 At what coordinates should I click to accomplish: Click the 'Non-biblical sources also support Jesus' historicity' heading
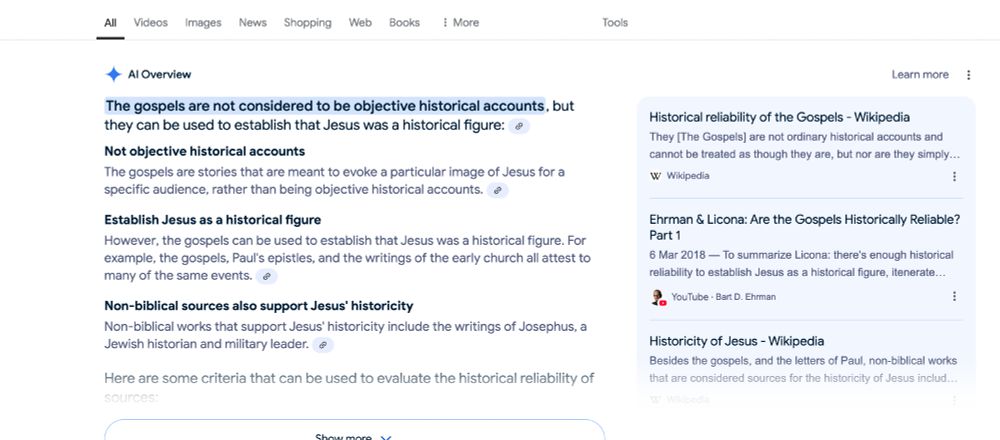[x=259, y=306]
